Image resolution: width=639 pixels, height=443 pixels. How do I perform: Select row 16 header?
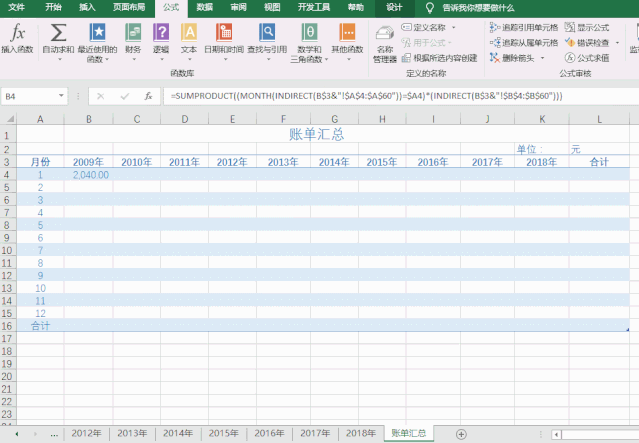point(7,326)
